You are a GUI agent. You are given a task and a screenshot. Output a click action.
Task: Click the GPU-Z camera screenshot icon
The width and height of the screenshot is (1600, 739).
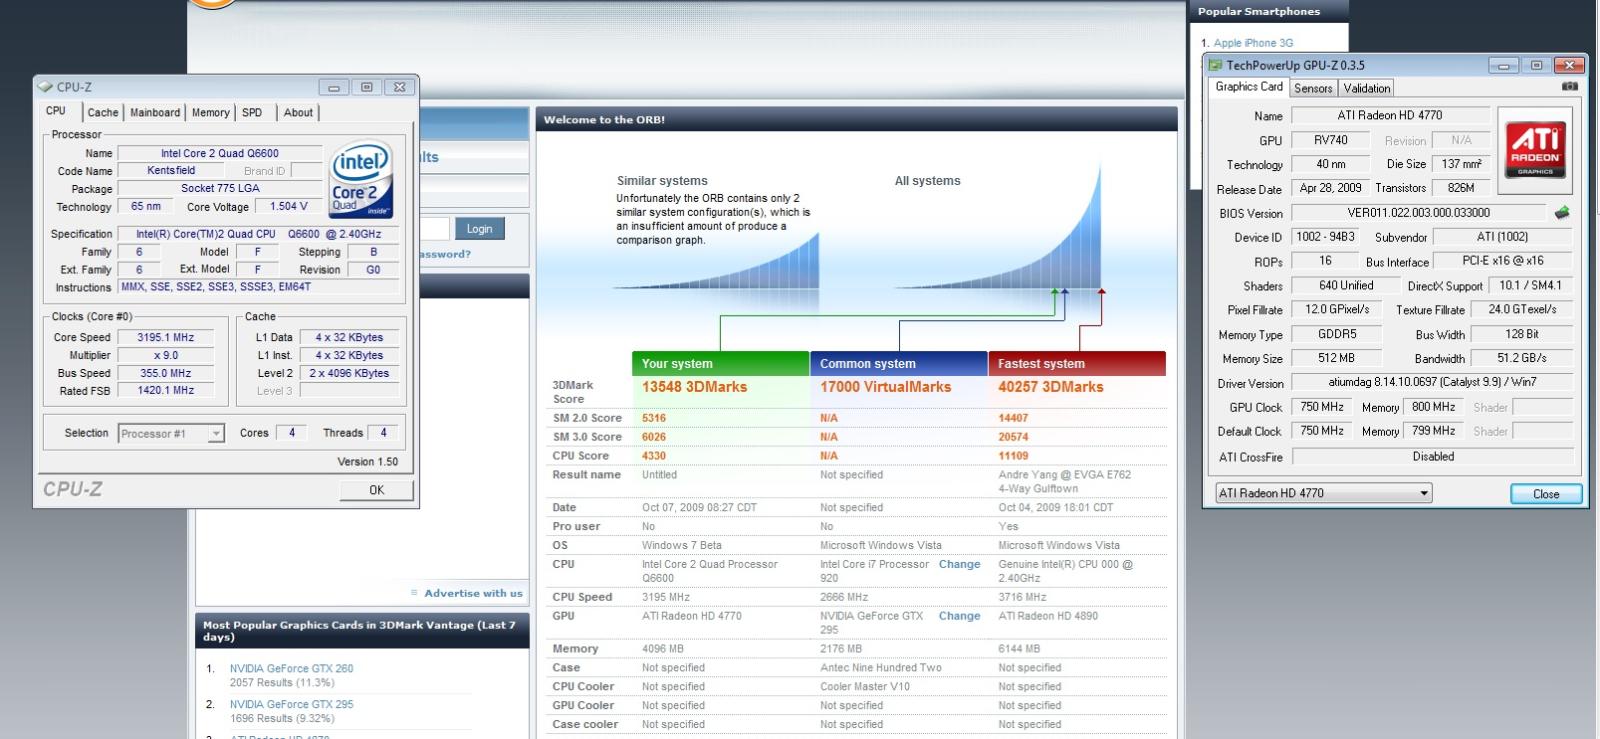(1570, 87)
